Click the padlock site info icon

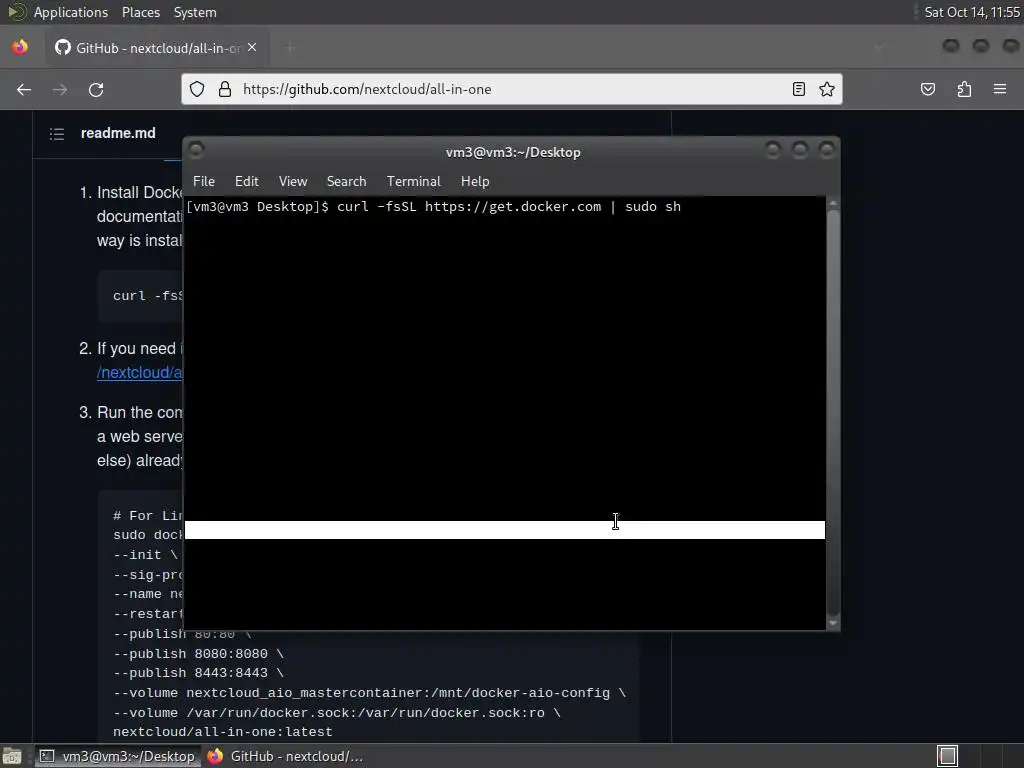coord(225,89)
